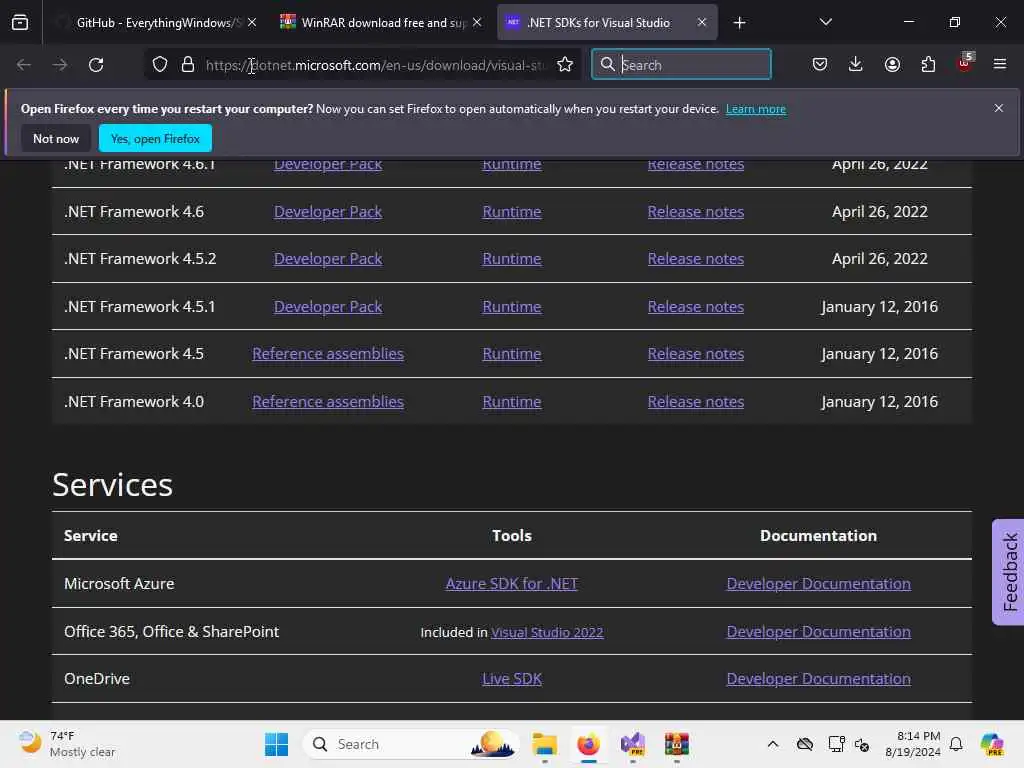Open the taskbar weather widget
Image resolution: width=1024 pixels, height=768 pixels.
[67, 744]
